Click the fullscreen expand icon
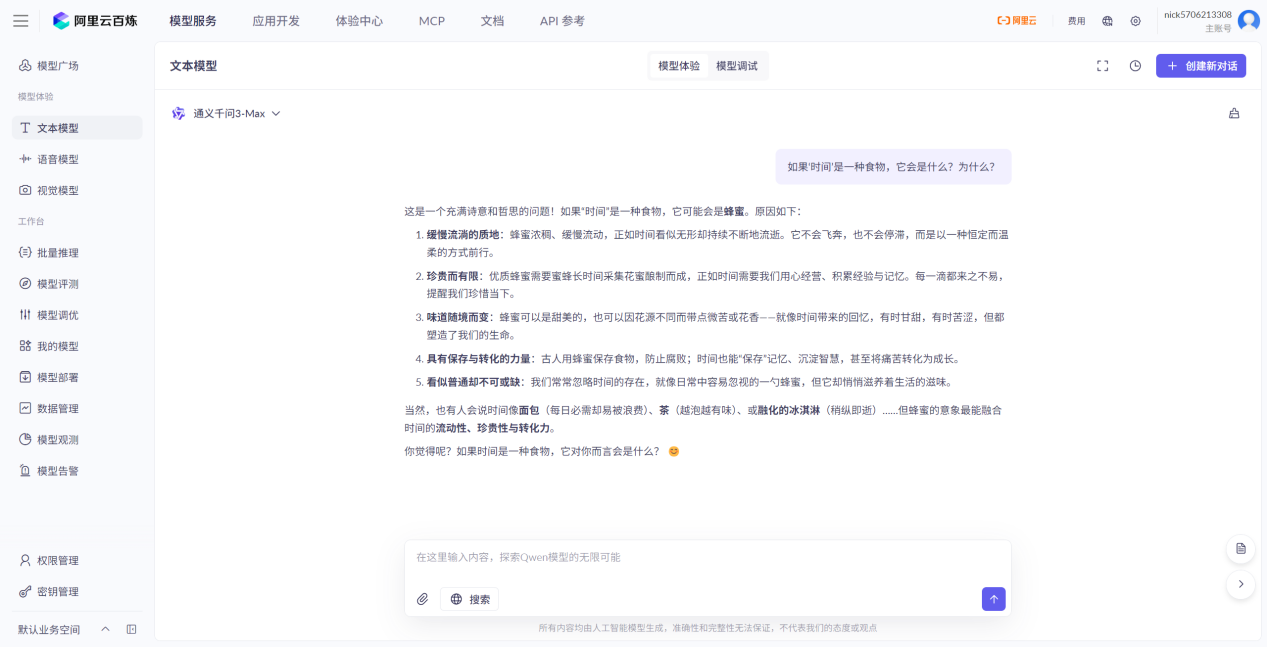This screenshot has height=647, width=1267. [x=1103, y=66]
